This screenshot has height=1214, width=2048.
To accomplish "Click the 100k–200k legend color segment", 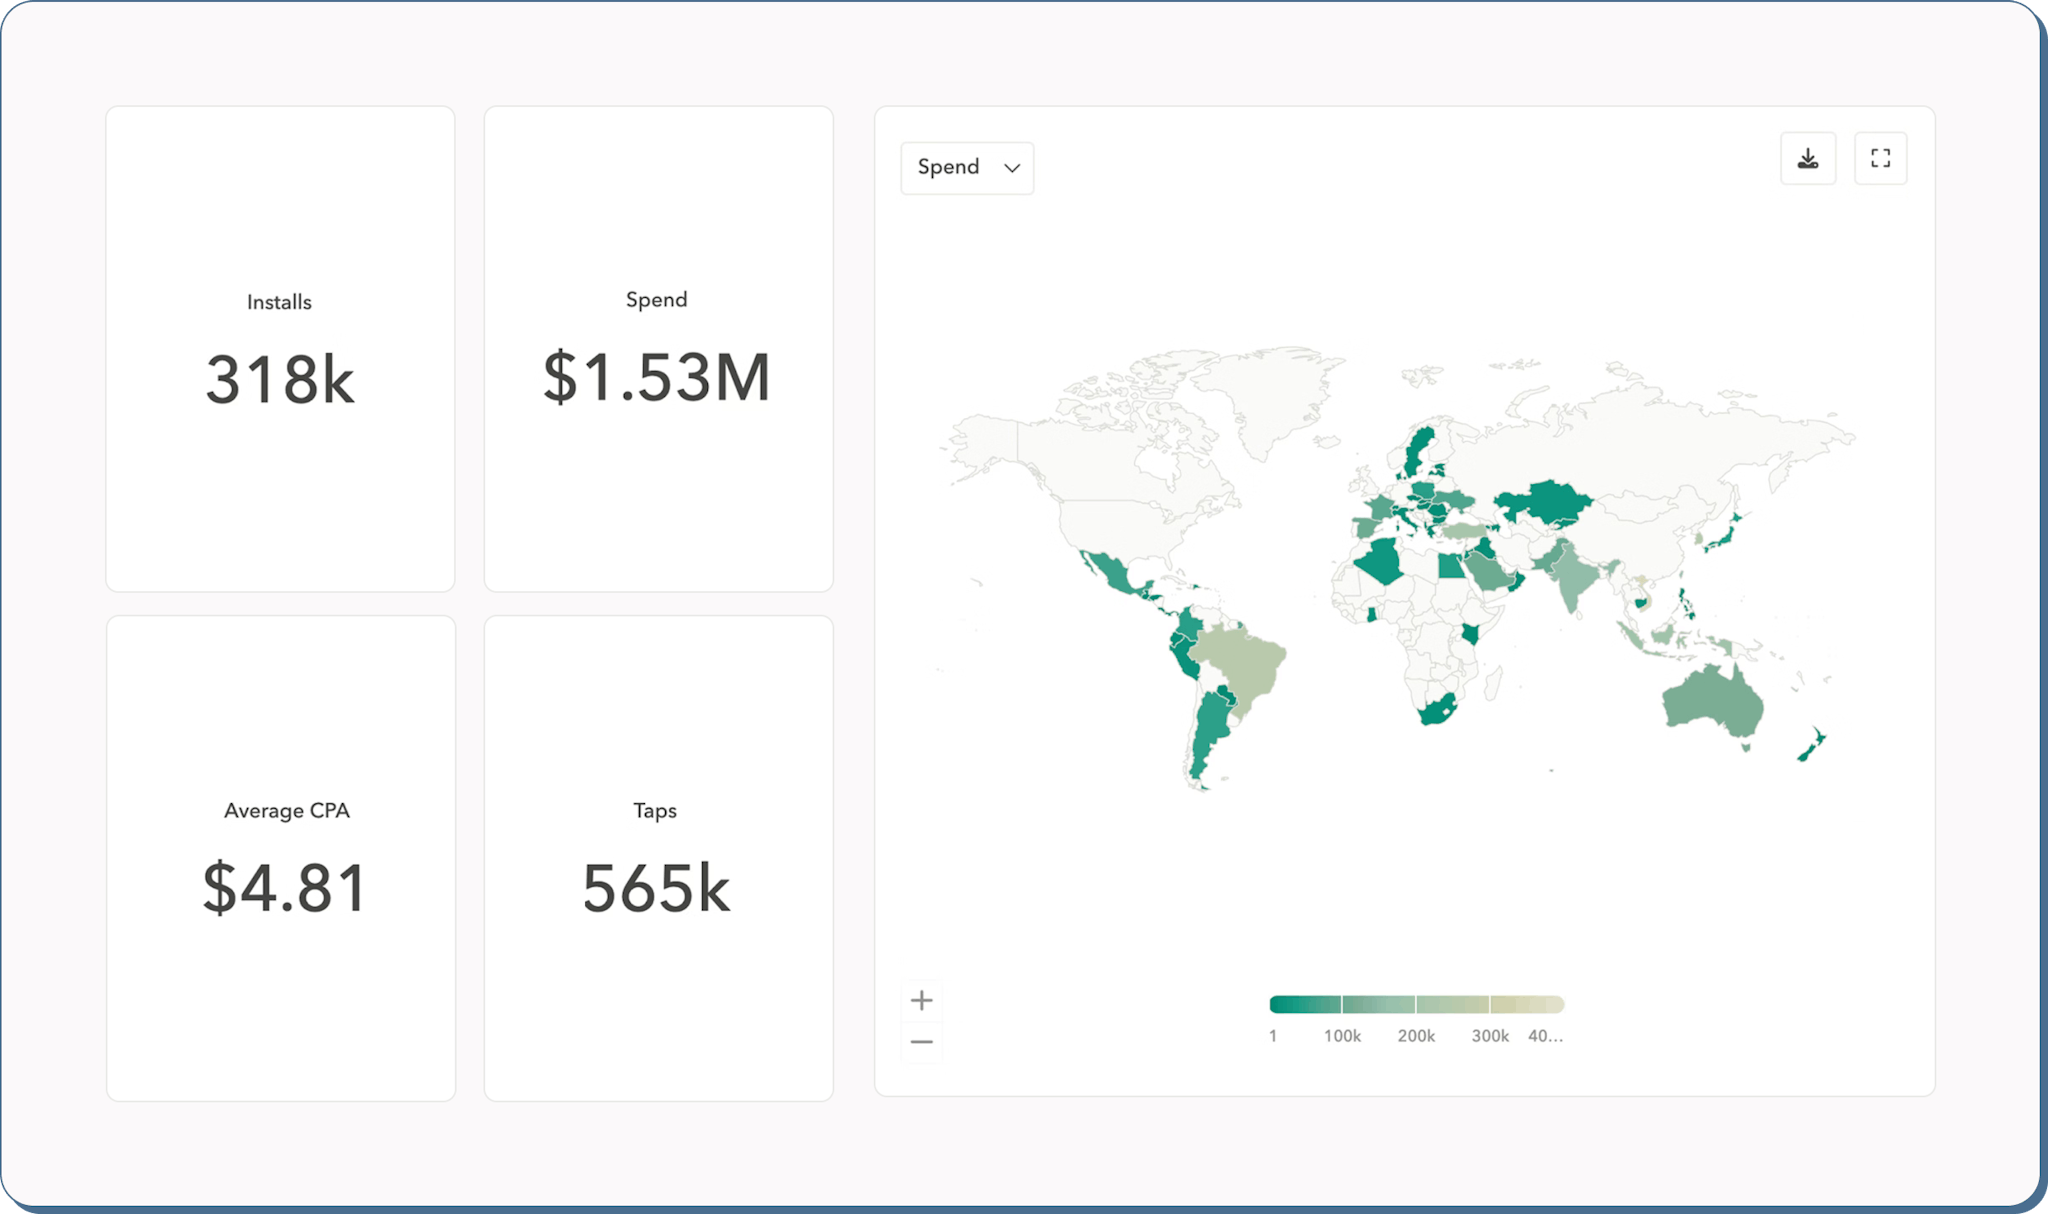I will tap(1378, 1004).
